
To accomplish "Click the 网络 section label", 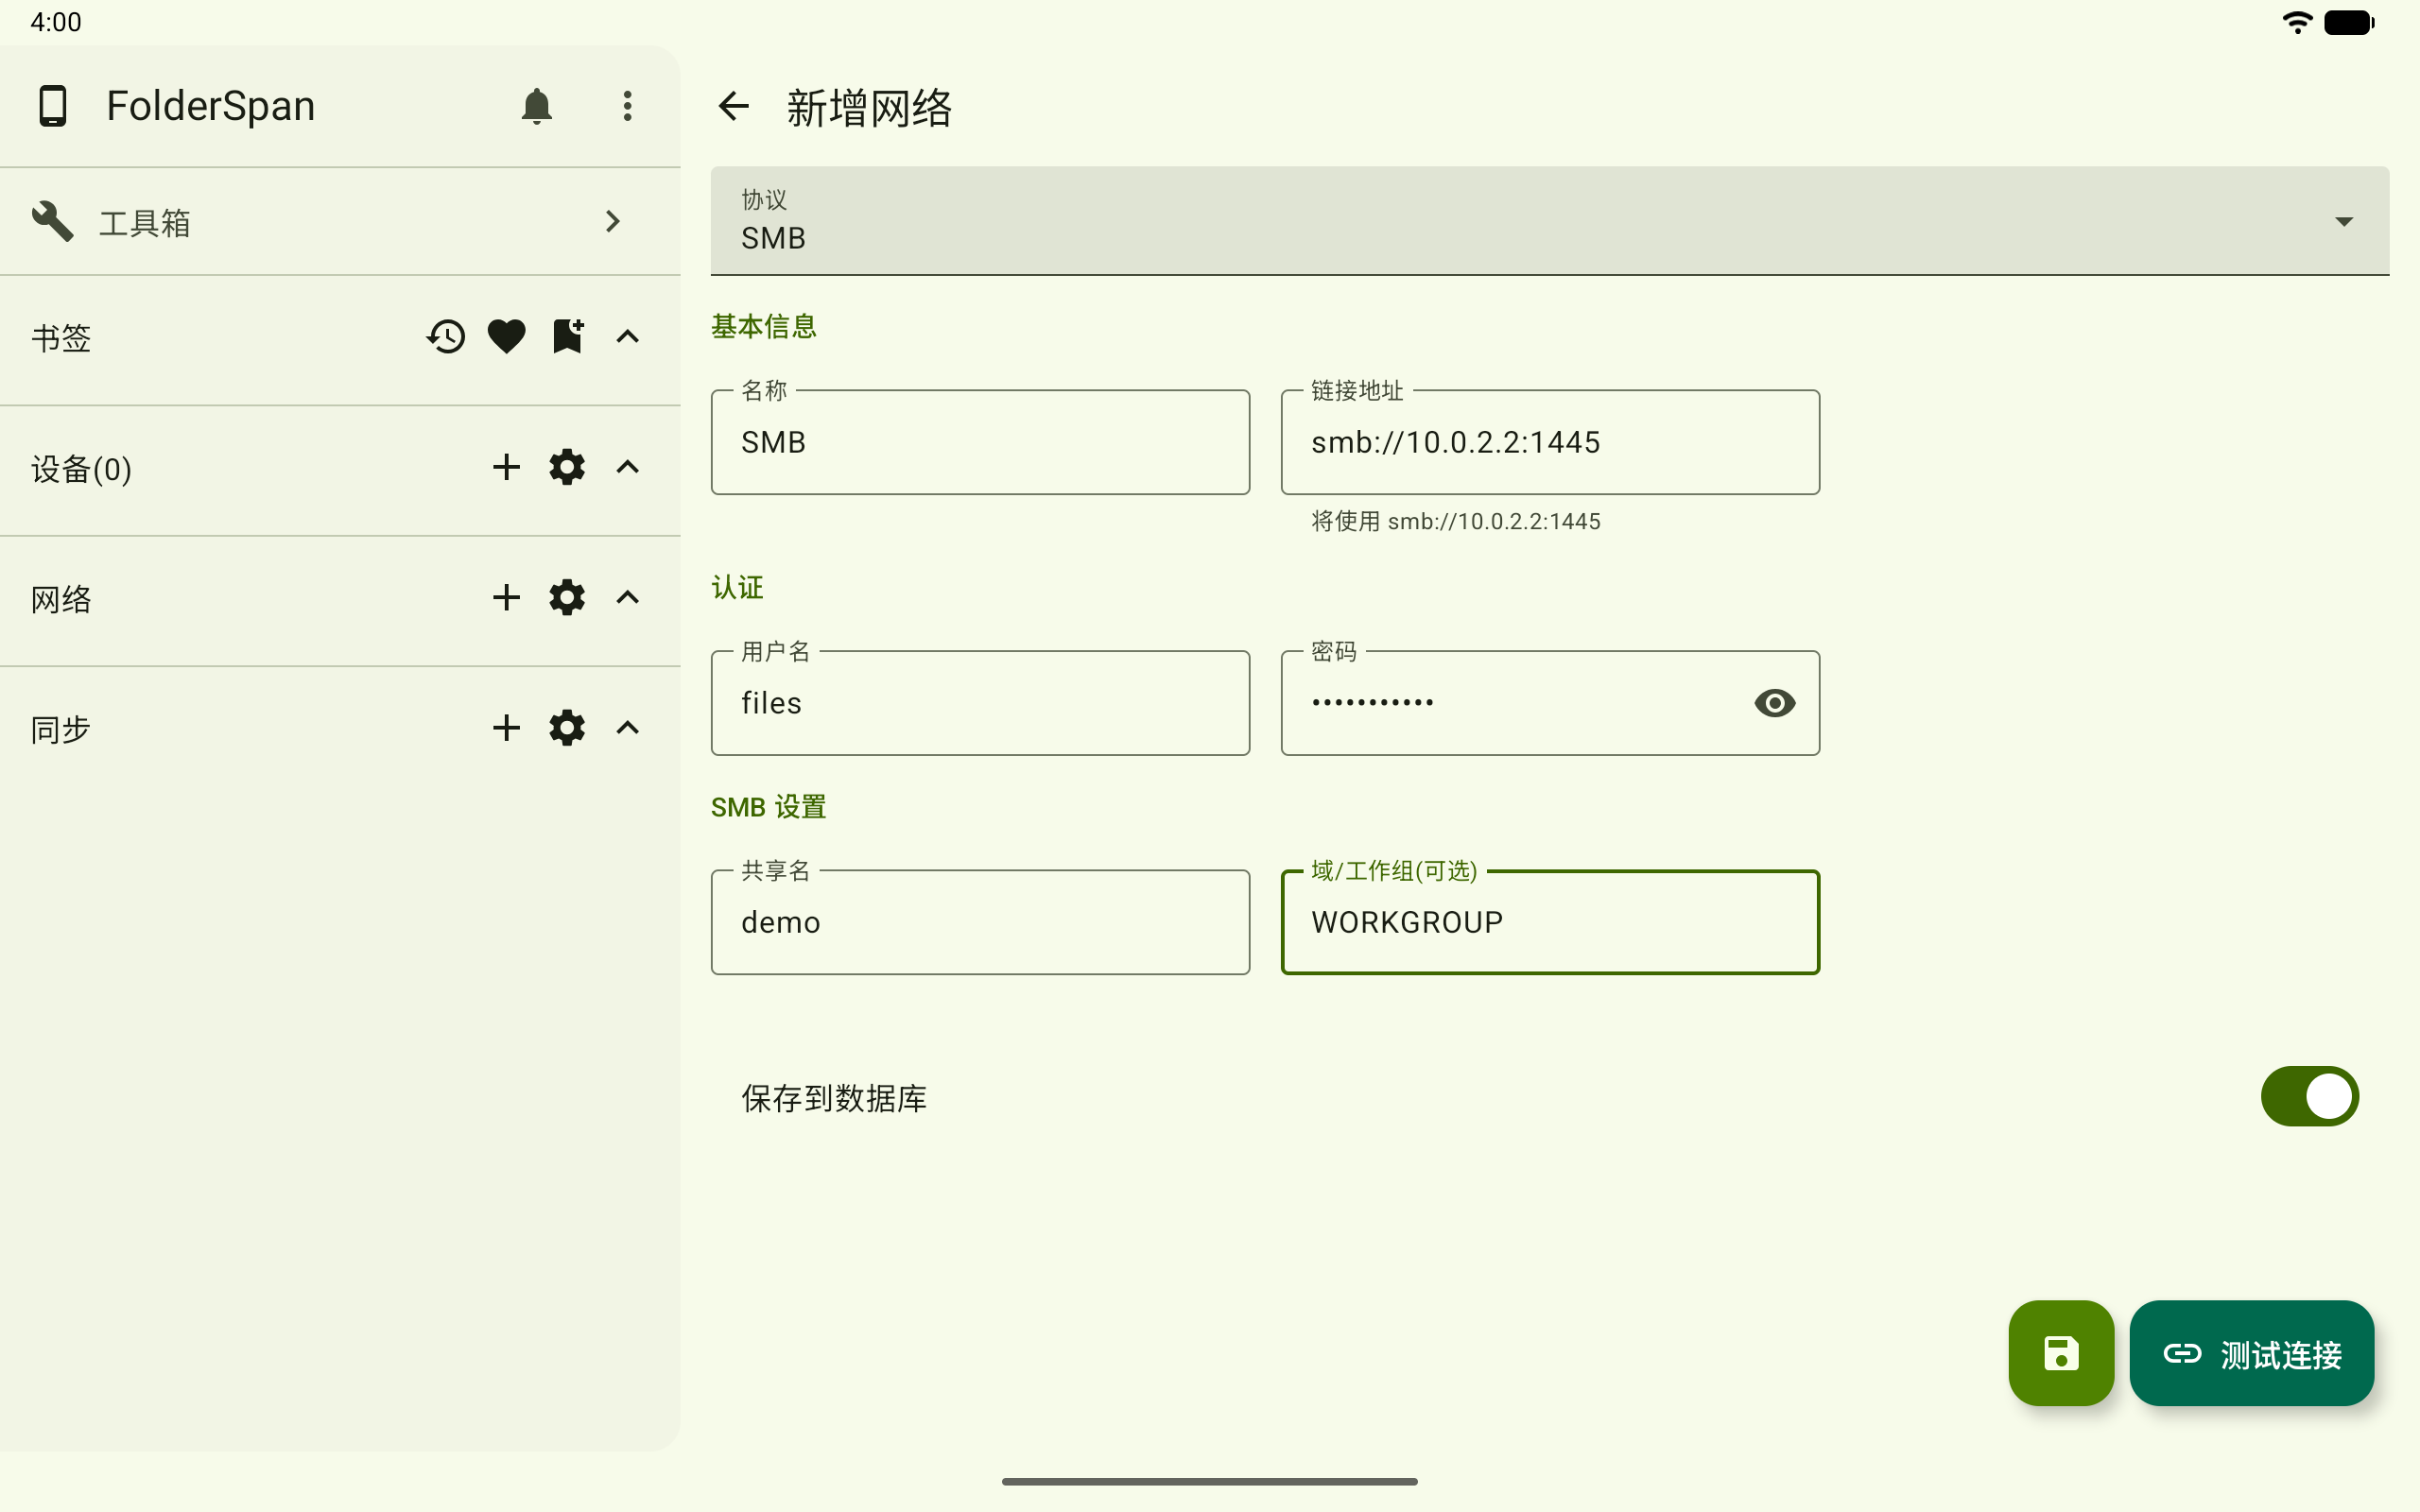I will coord(61,598).
